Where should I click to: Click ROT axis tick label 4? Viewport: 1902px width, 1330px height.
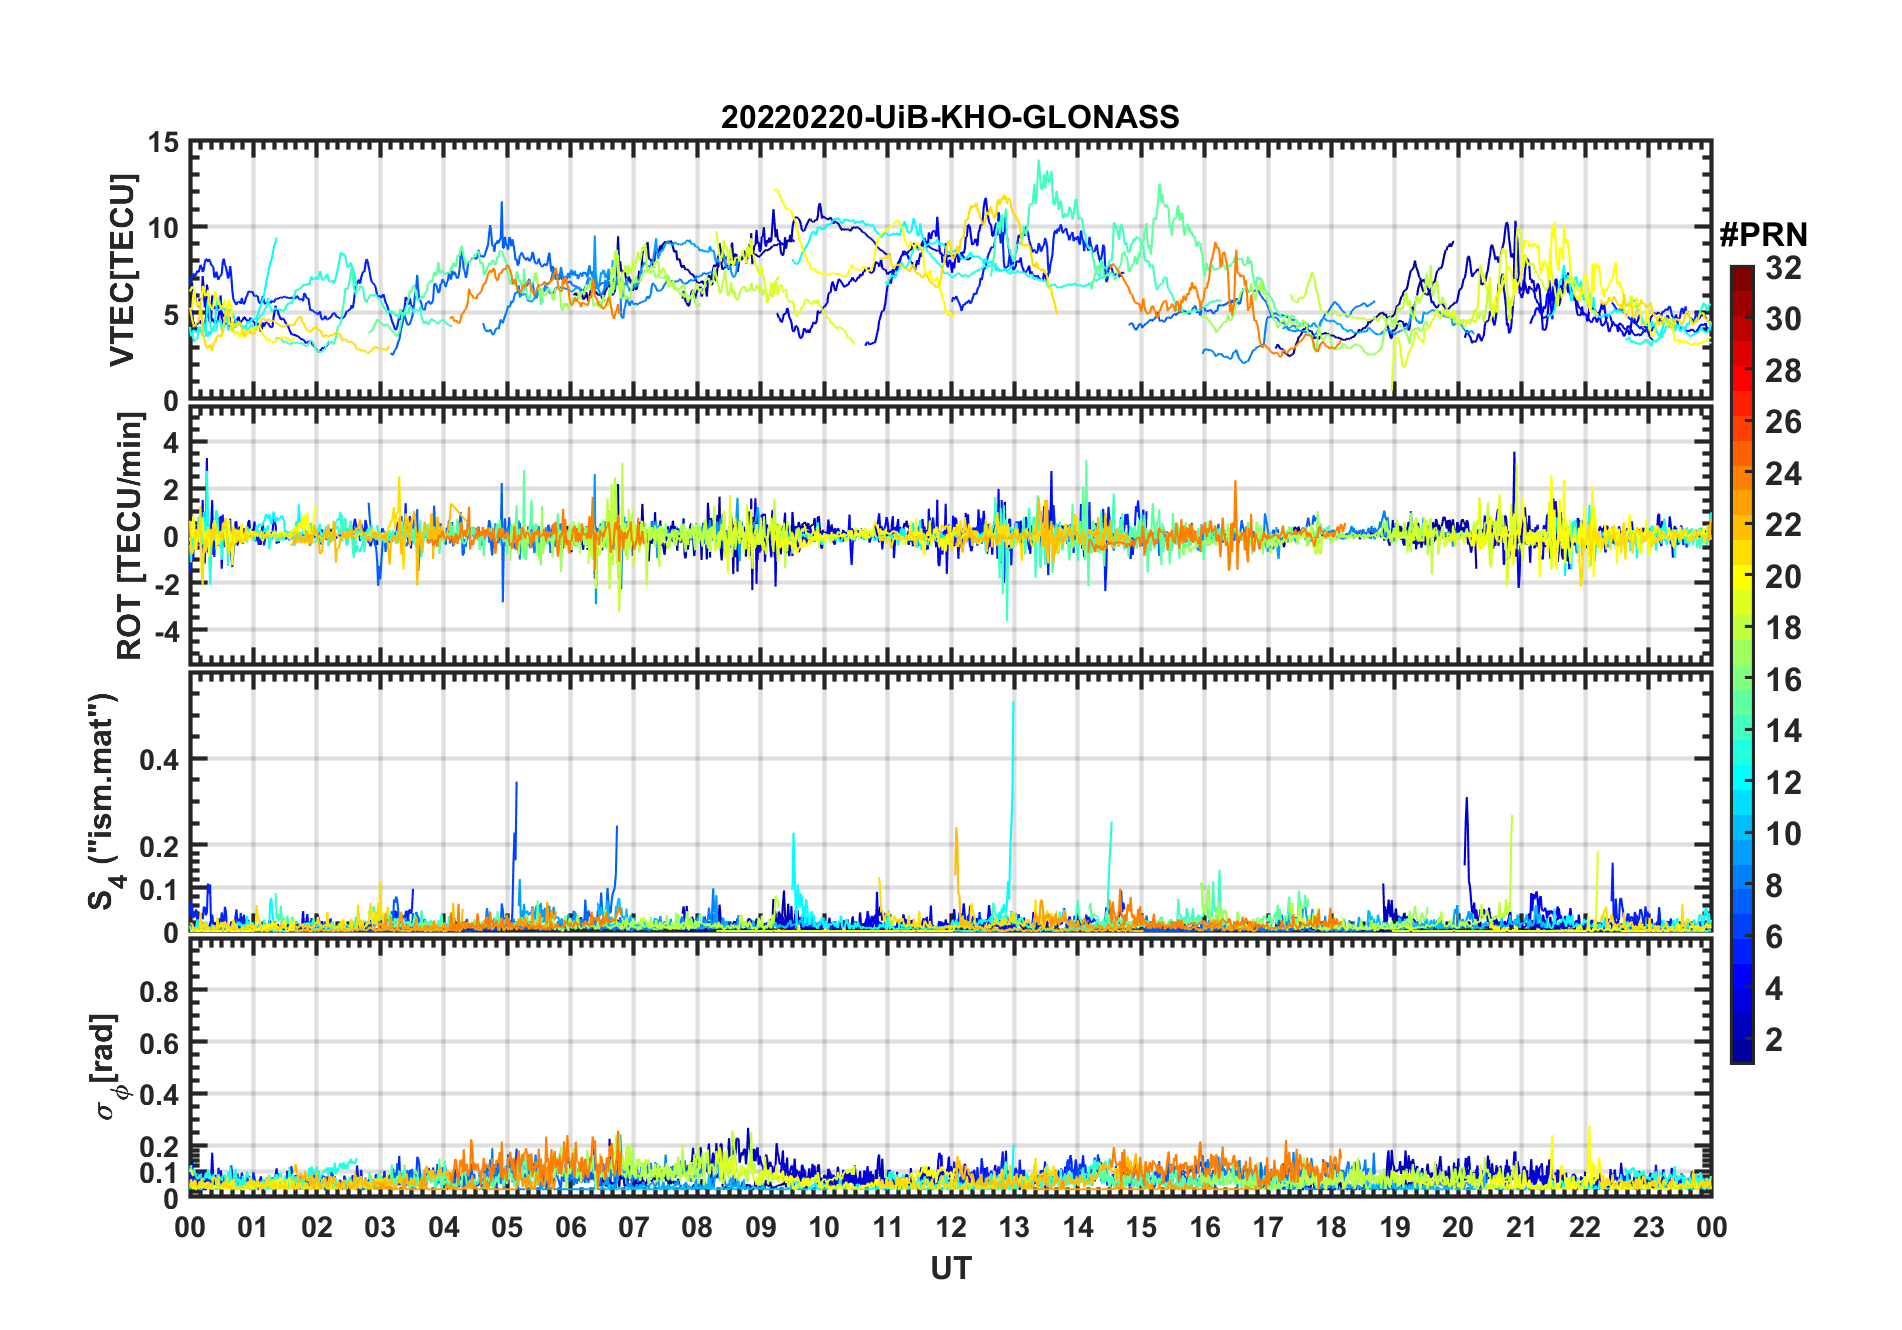point(171,442)
